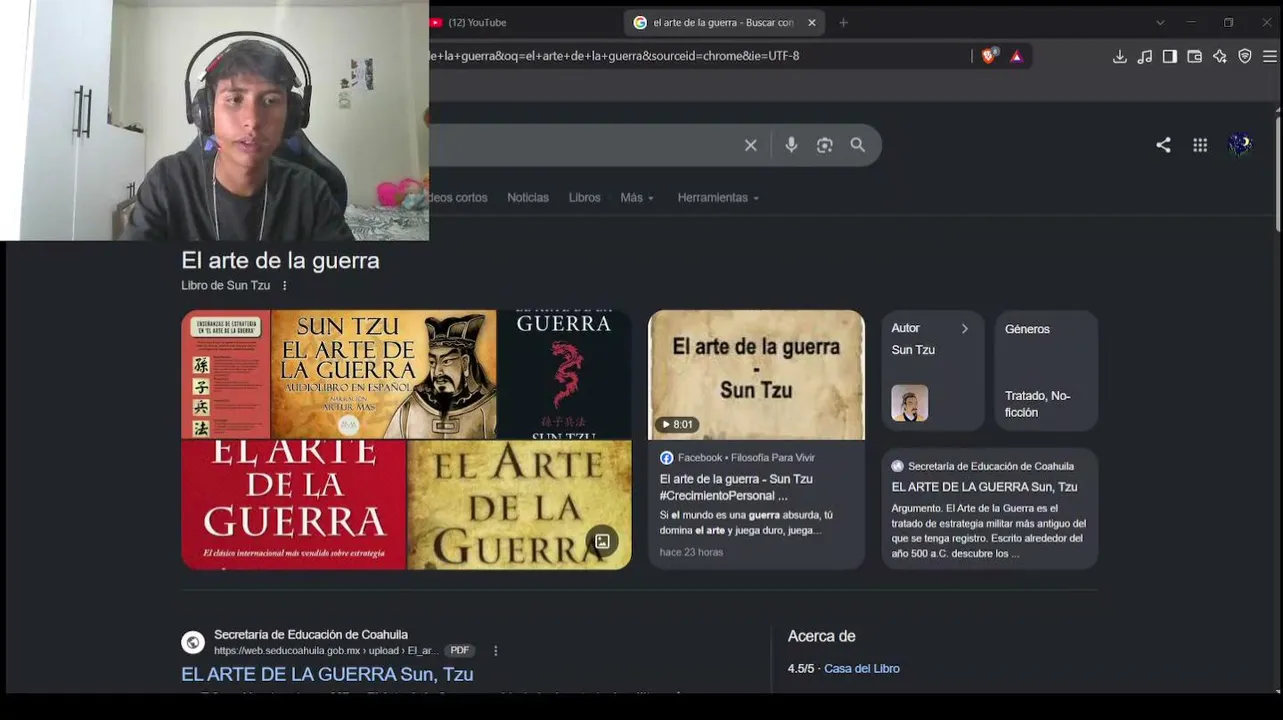Viewport: 1283px width, 720px height.
Task: Open the Google apps grid
Action: (1200, 145)
